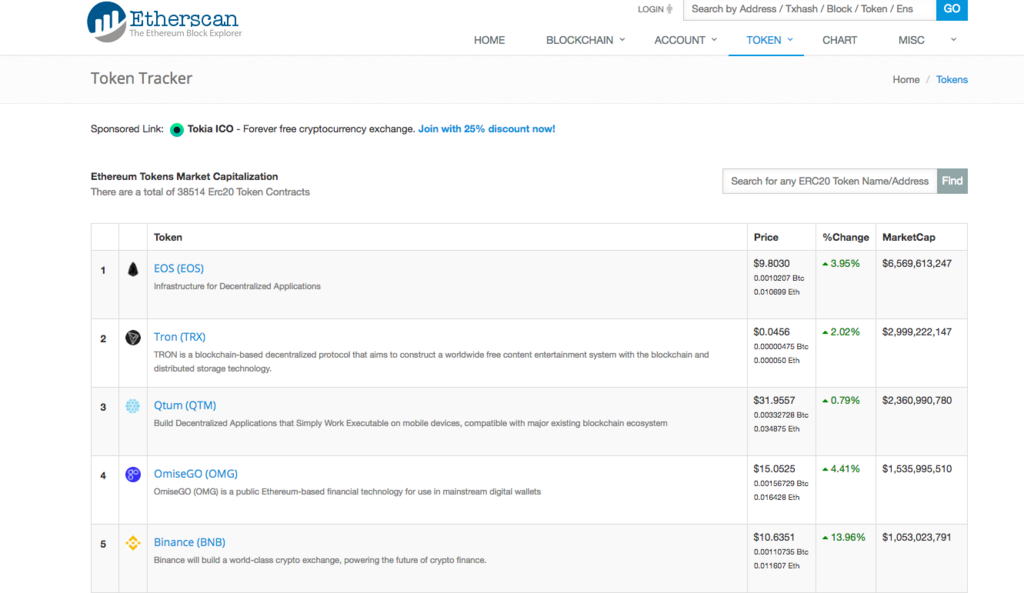Click the Etherscan logo

coord(165,22)
